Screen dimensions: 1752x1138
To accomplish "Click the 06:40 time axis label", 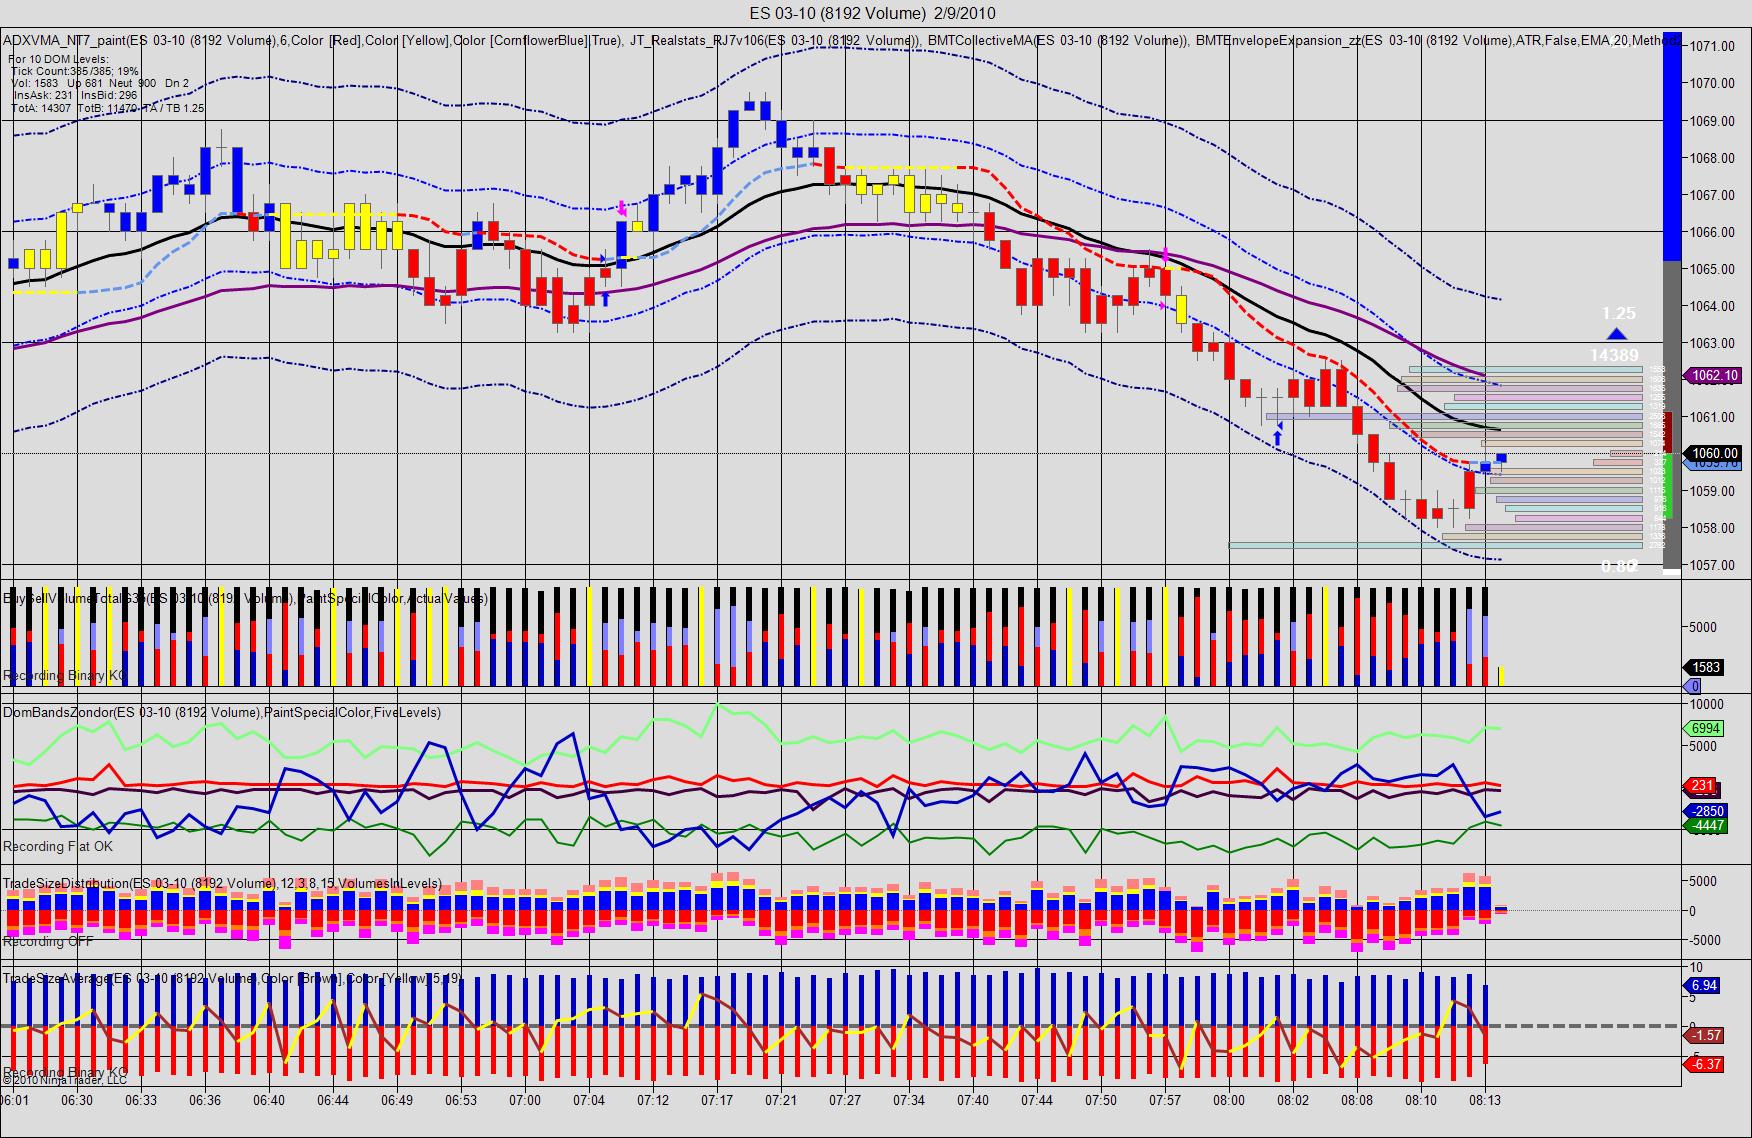I will click(x=269, y=1100).
